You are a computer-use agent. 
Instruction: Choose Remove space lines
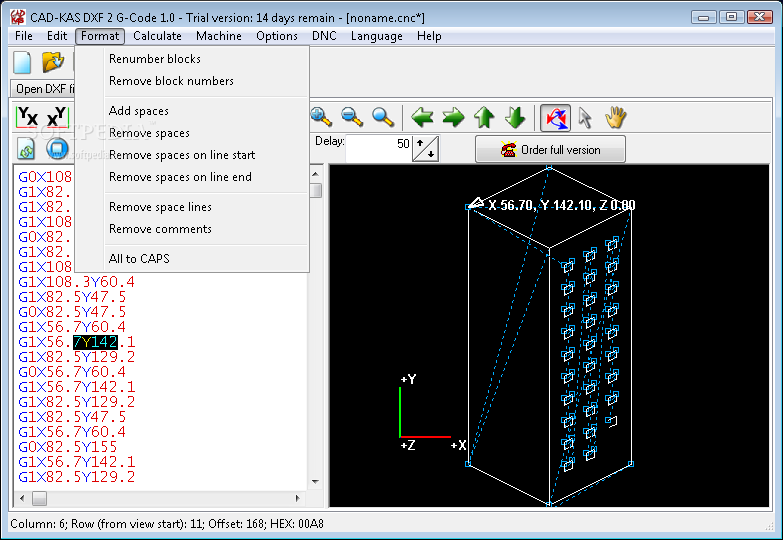tap(192, 207)
